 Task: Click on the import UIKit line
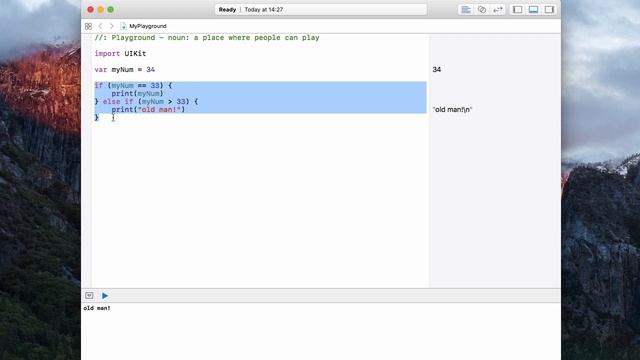[x=120, y=53]
